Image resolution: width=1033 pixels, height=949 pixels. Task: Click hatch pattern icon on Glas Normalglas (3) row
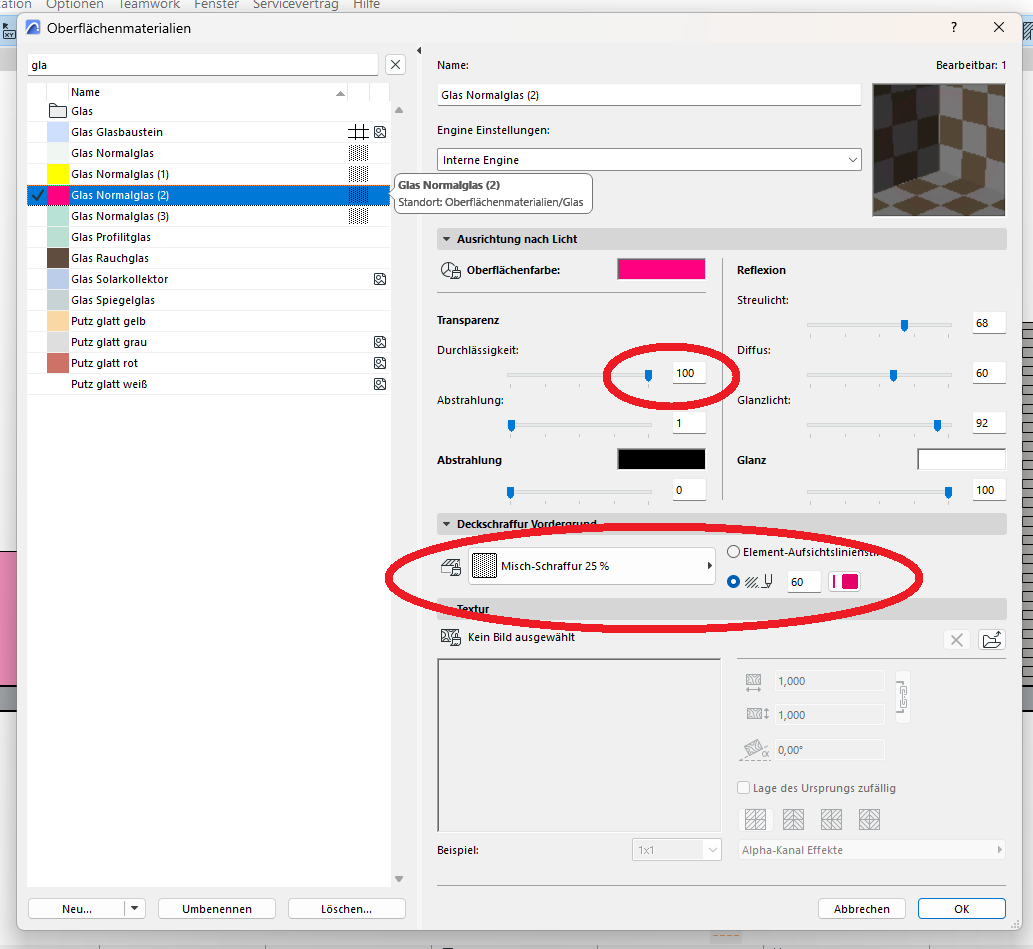(358, 216)
